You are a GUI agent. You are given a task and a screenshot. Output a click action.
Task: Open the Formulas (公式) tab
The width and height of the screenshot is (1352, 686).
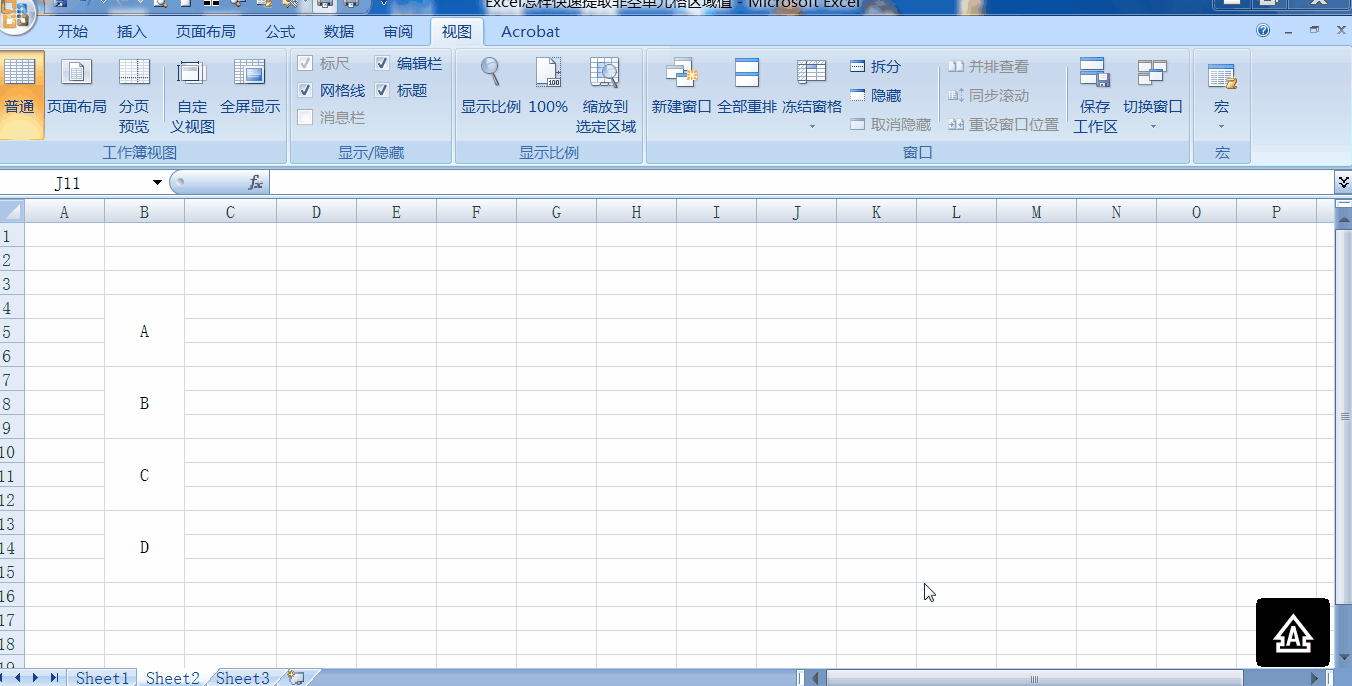click(x=280, y=31)
